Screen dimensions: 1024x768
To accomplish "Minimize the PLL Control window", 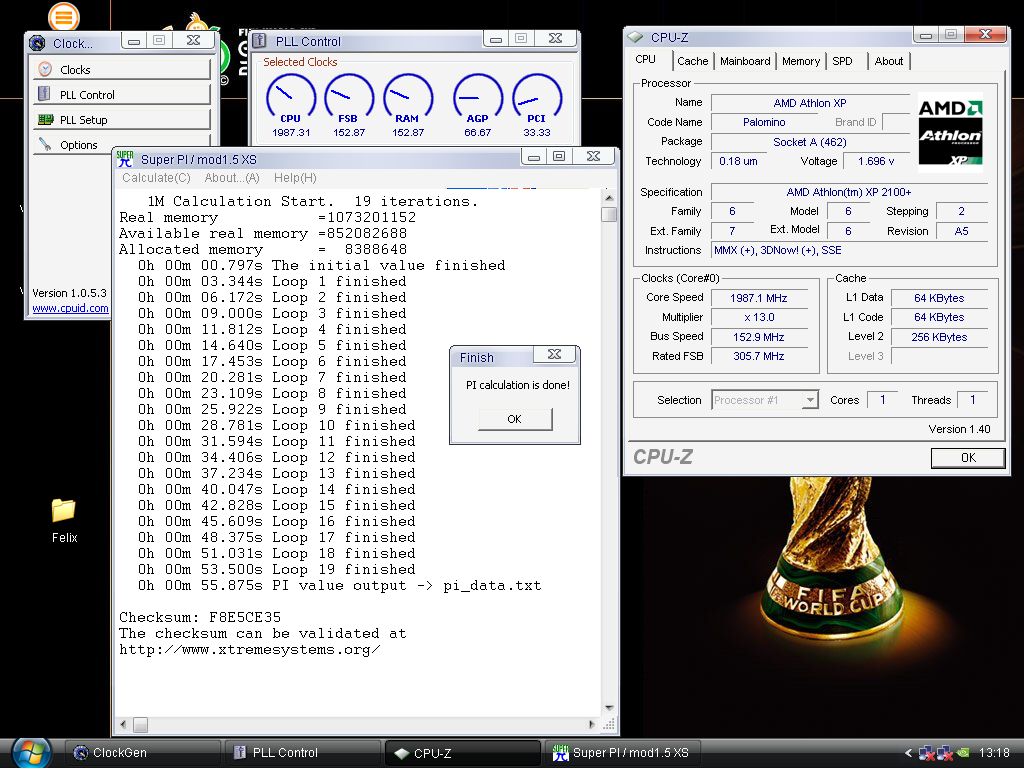I will tap(496, 39).
